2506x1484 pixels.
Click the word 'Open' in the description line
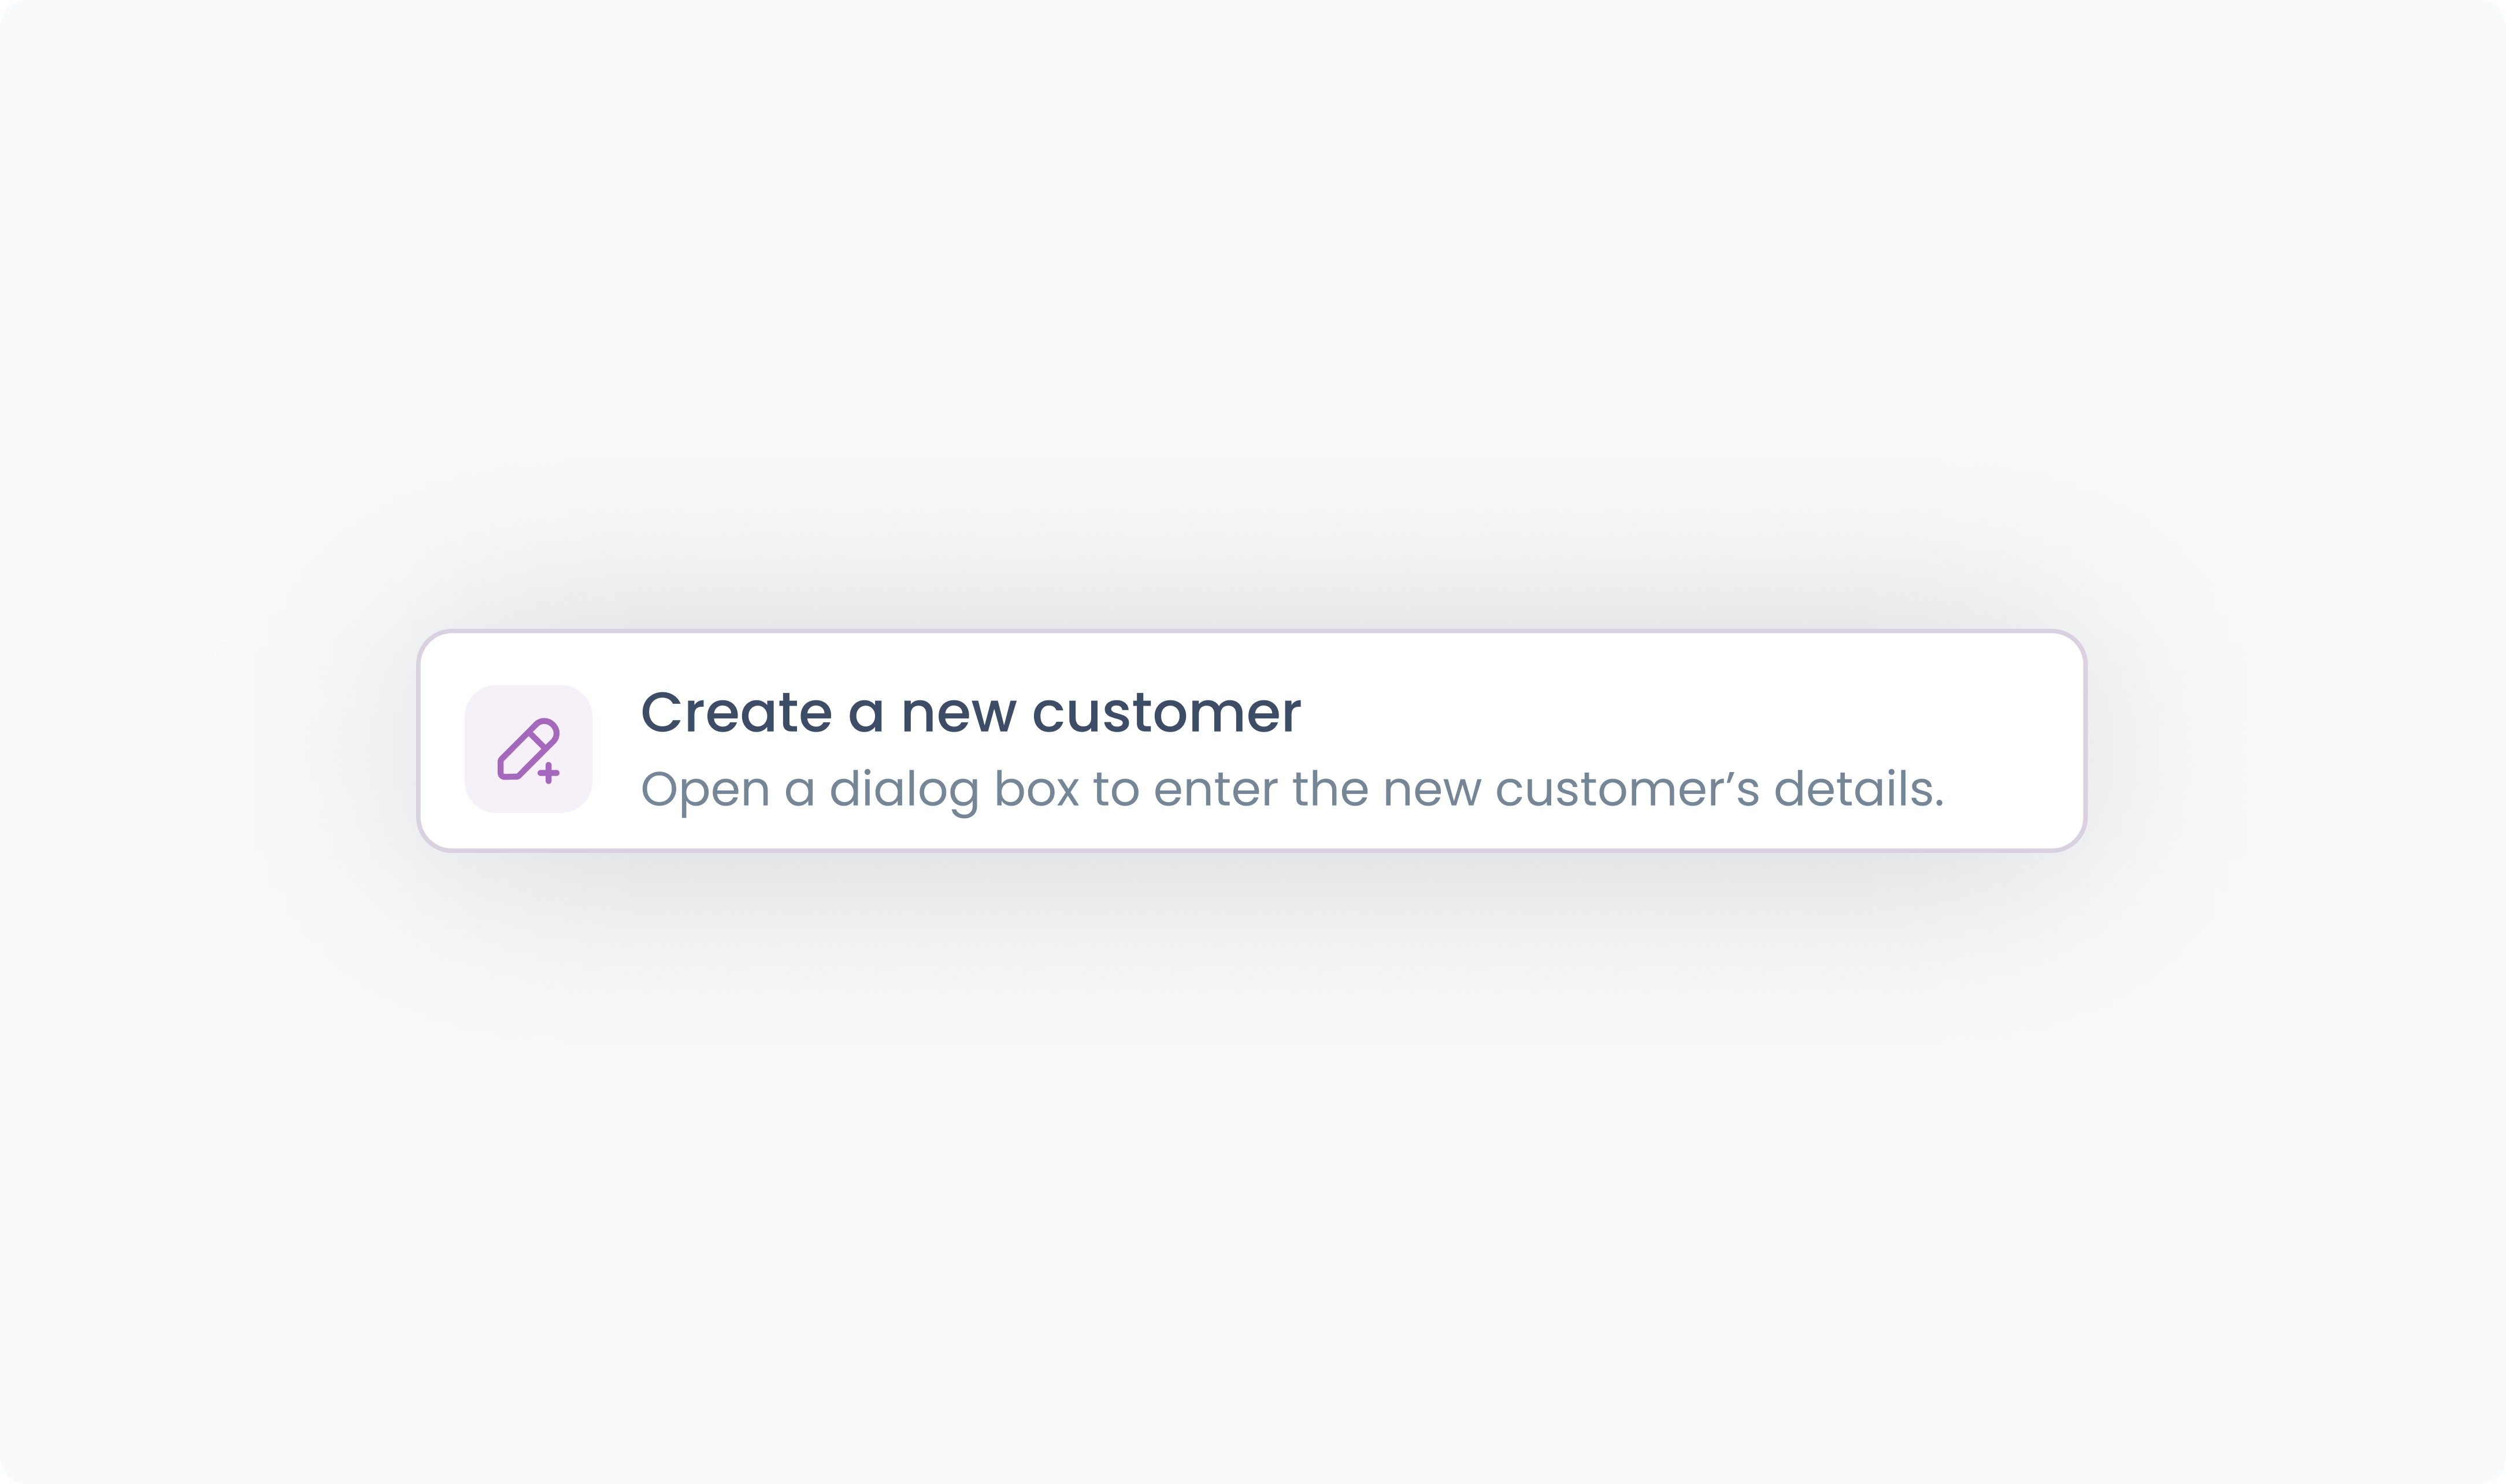coord(705,790)
